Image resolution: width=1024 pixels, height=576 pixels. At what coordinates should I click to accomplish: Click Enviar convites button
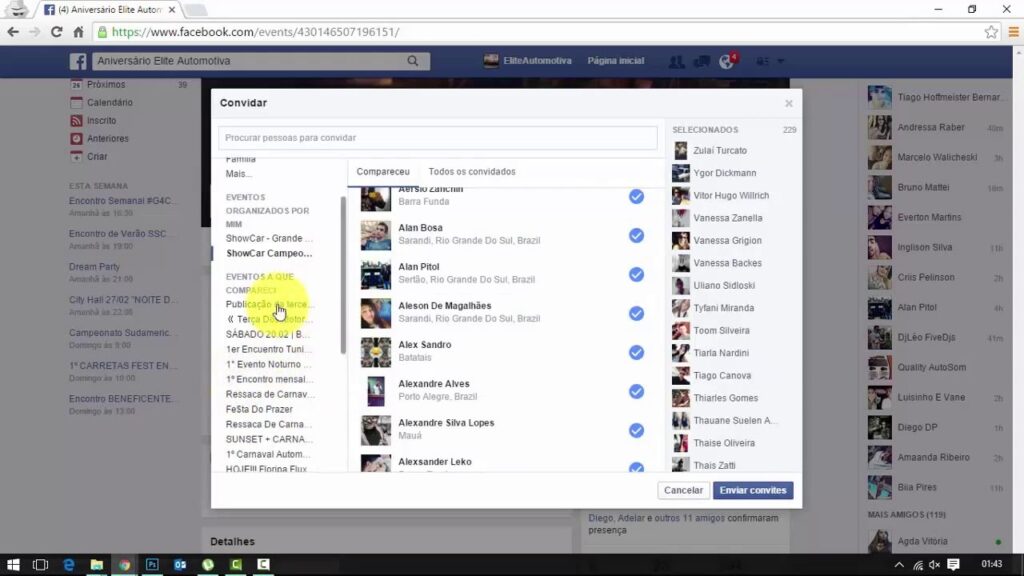pyautogui.click(x=753, y=490)
